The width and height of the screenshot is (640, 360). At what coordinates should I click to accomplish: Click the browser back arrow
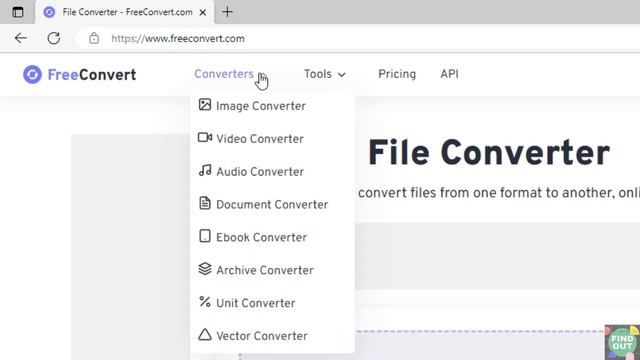coord(20,38)
